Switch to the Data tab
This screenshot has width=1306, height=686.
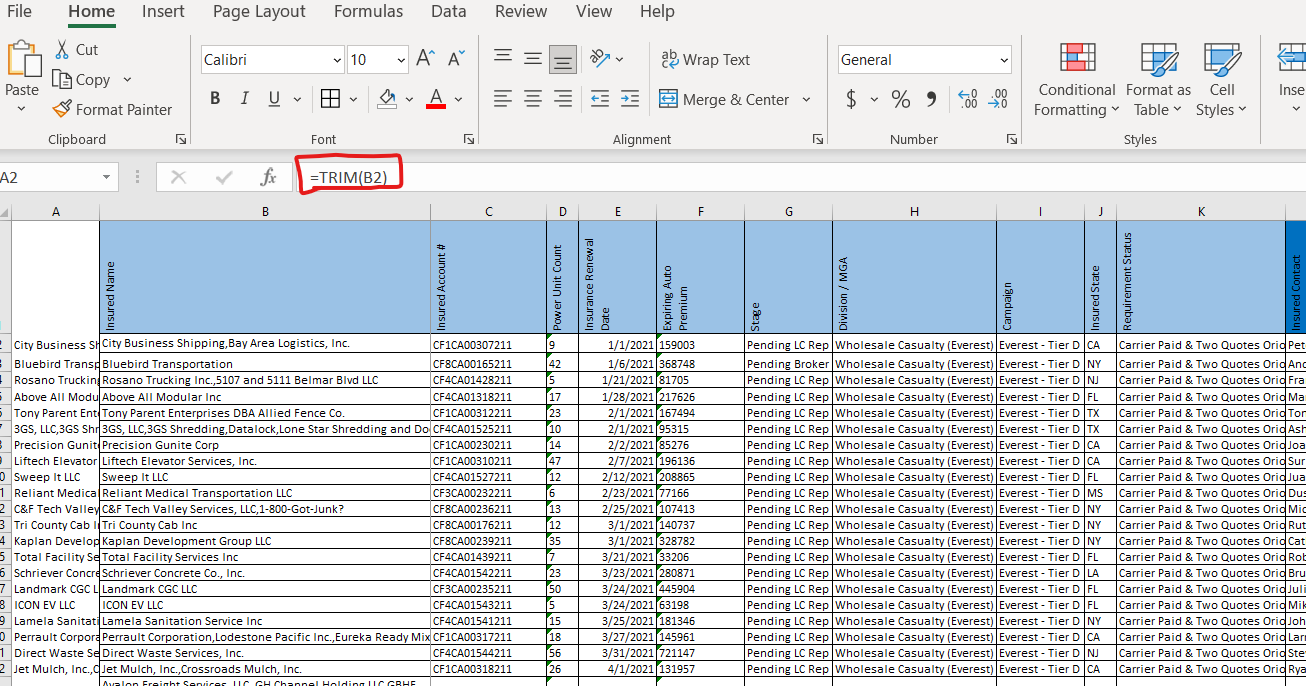449,11
